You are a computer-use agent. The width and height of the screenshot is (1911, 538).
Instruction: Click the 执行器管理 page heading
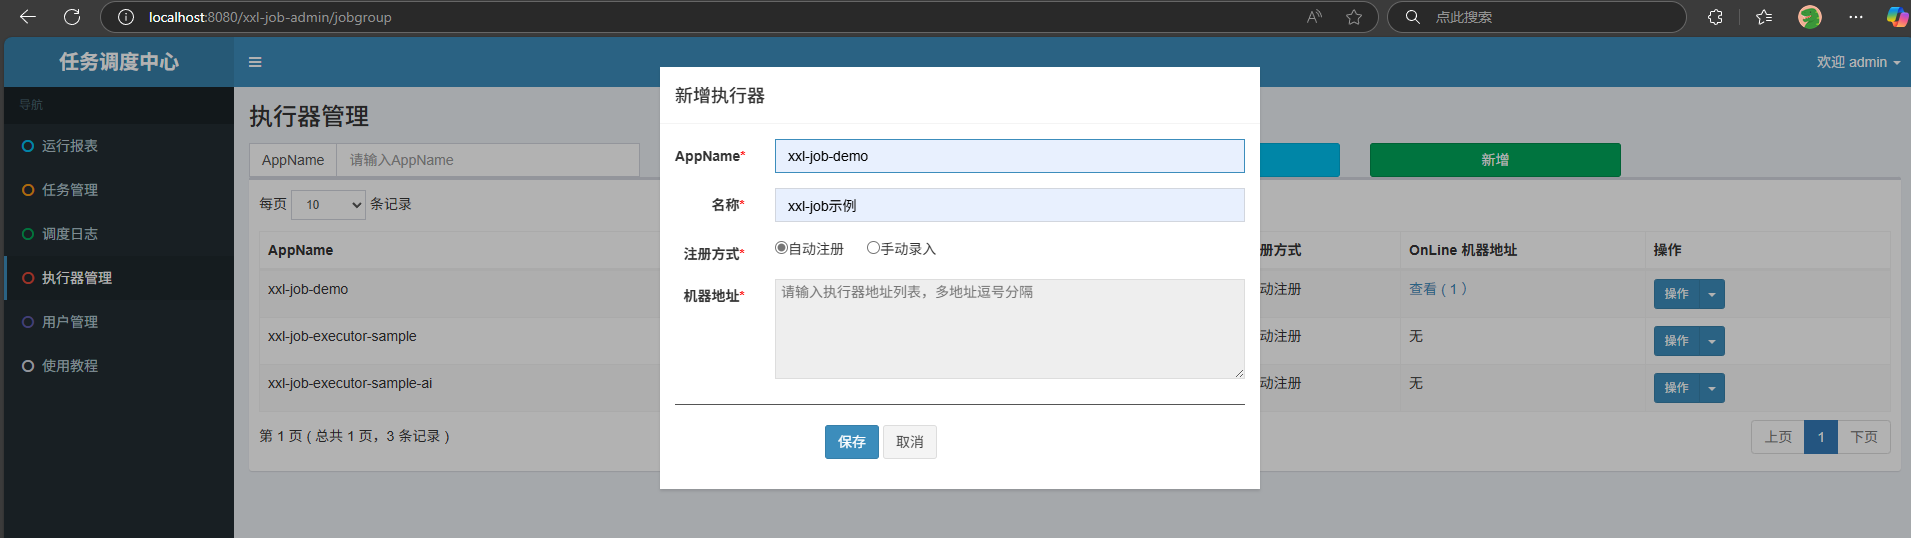pyautogui.click(x=309, y=116)
